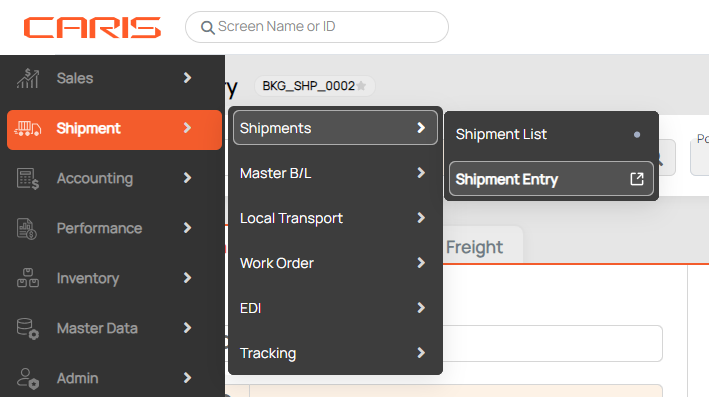Click the Performance report icon

point(27,228)
